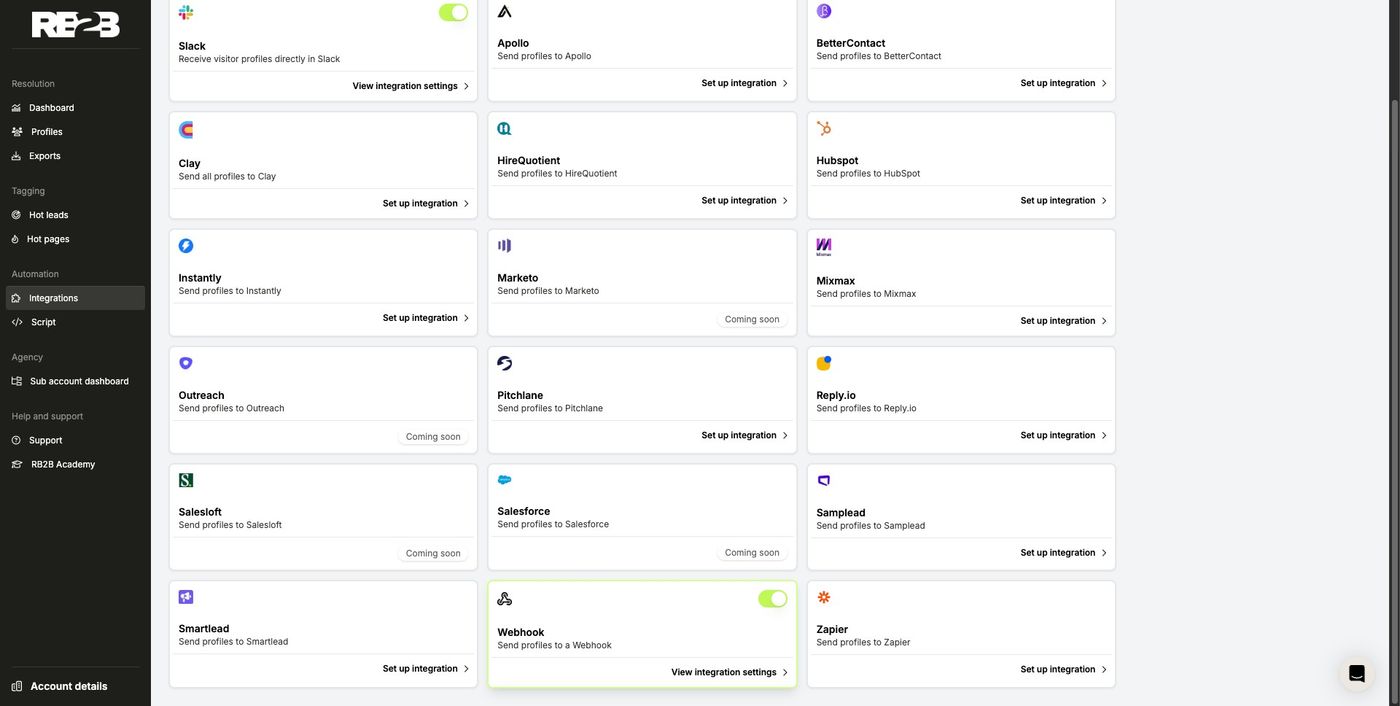The image size is (1400, 706).
Task: Set up the Samplead integration
Action: (1064, 552)
